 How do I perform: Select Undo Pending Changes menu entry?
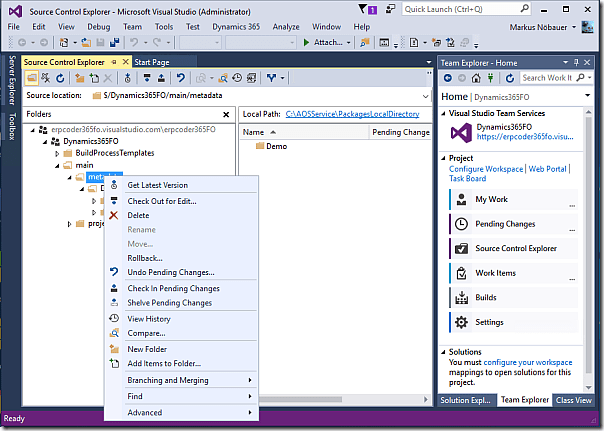click(181, 272)
